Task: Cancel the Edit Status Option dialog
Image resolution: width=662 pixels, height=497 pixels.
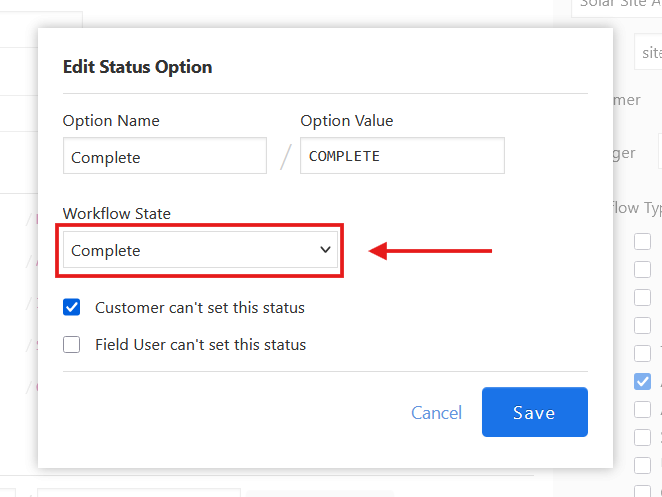Action: pyautogui.click(x=436, y=413)
